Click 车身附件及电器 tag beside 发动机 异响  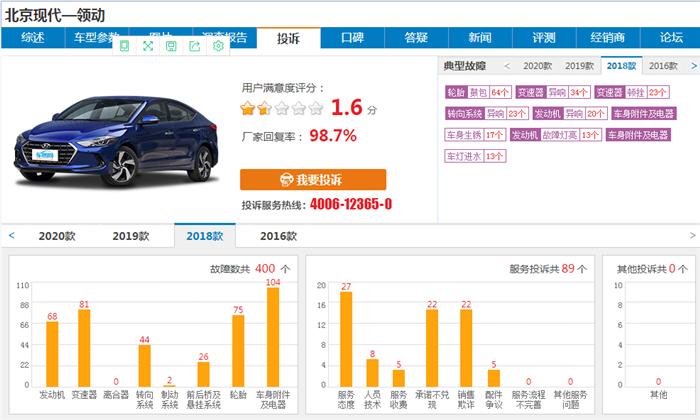coord(644,113)
